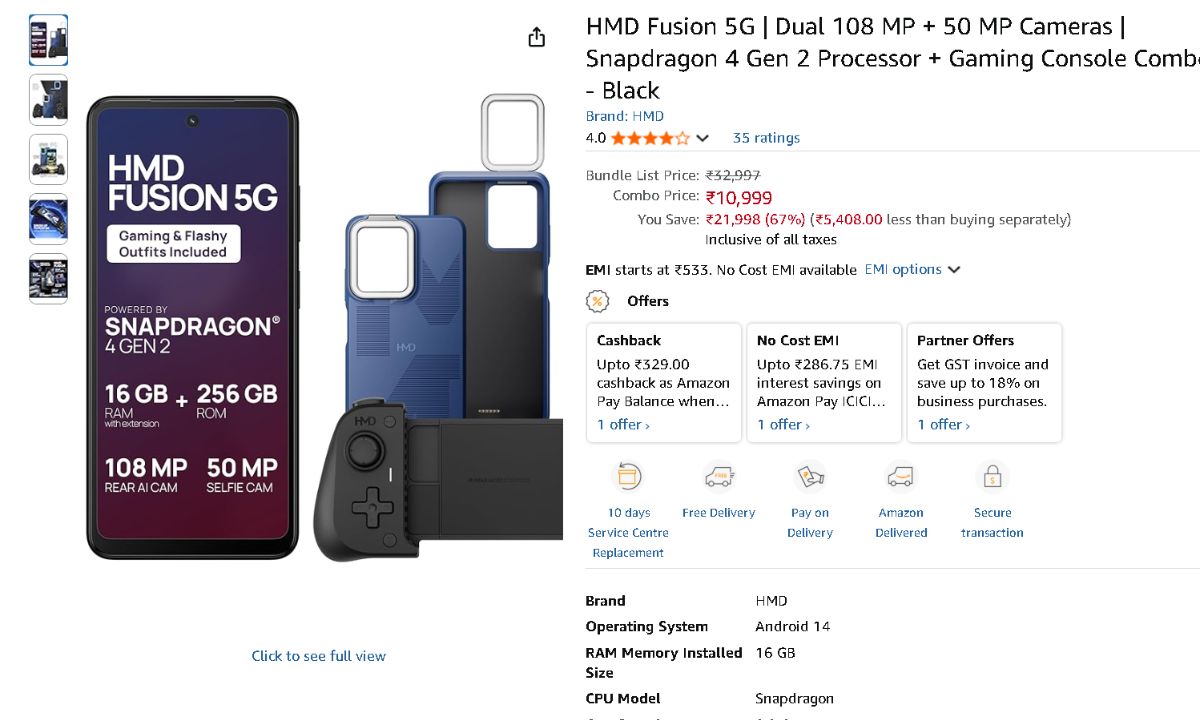Click the 'Click to see full view' text
Screen dimensions: 1200x720
[x=318, y=656]
